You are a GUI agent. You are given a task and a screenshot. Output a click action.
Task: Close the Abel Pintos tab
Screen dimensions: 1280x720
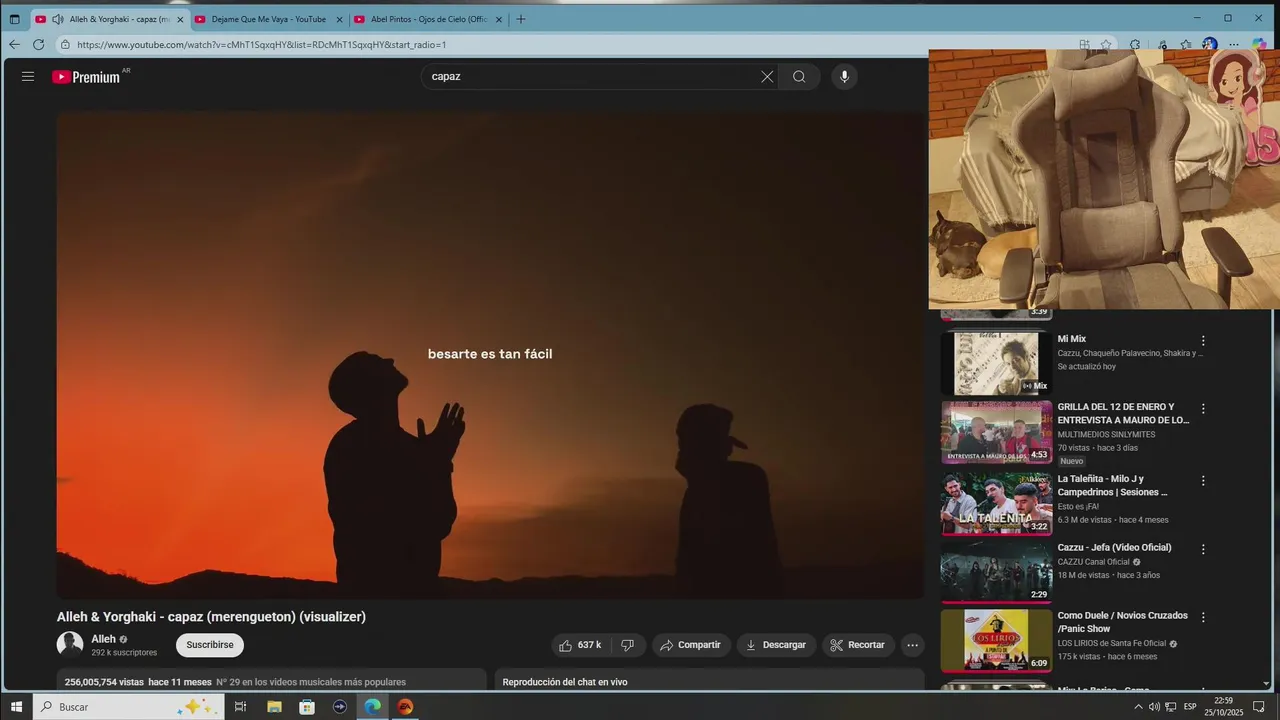click(499, 19)
